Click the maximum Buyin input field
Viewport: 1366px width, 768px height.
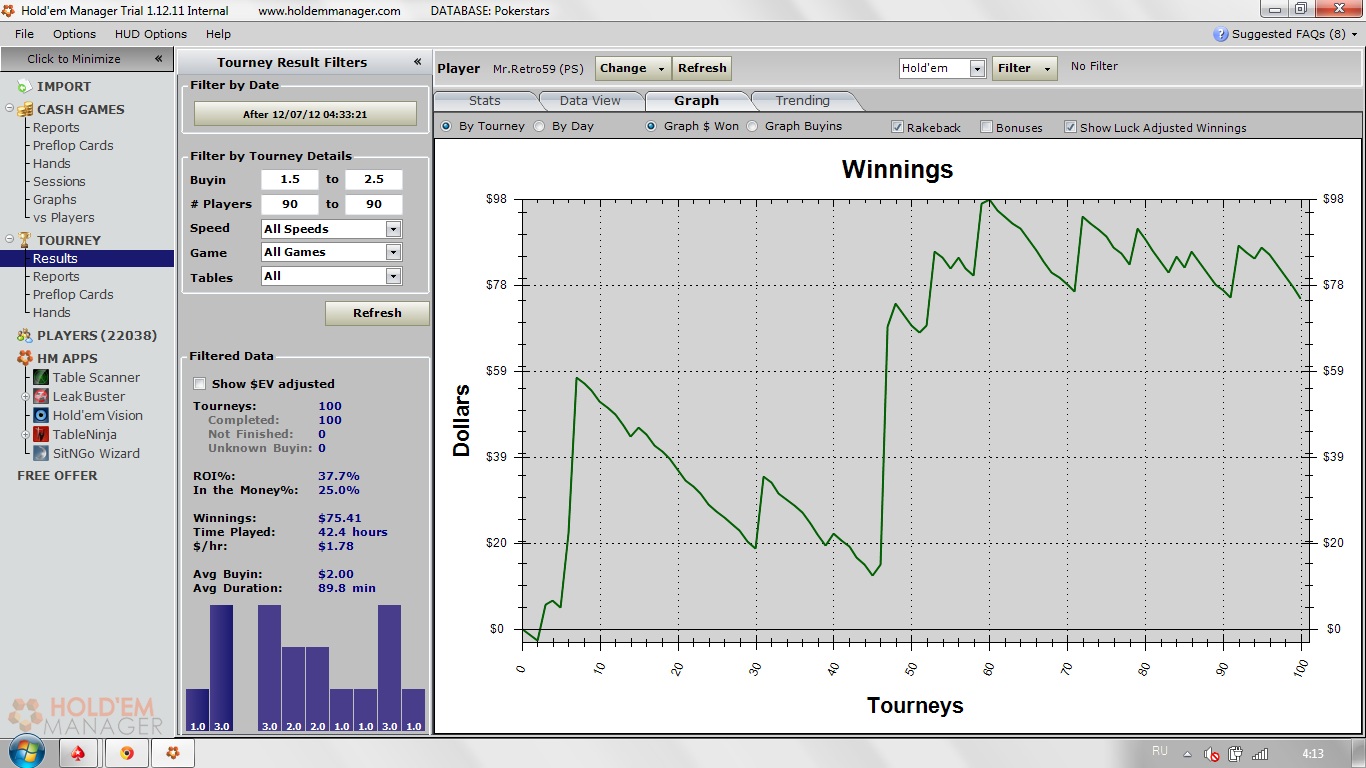tap(374, 180)
